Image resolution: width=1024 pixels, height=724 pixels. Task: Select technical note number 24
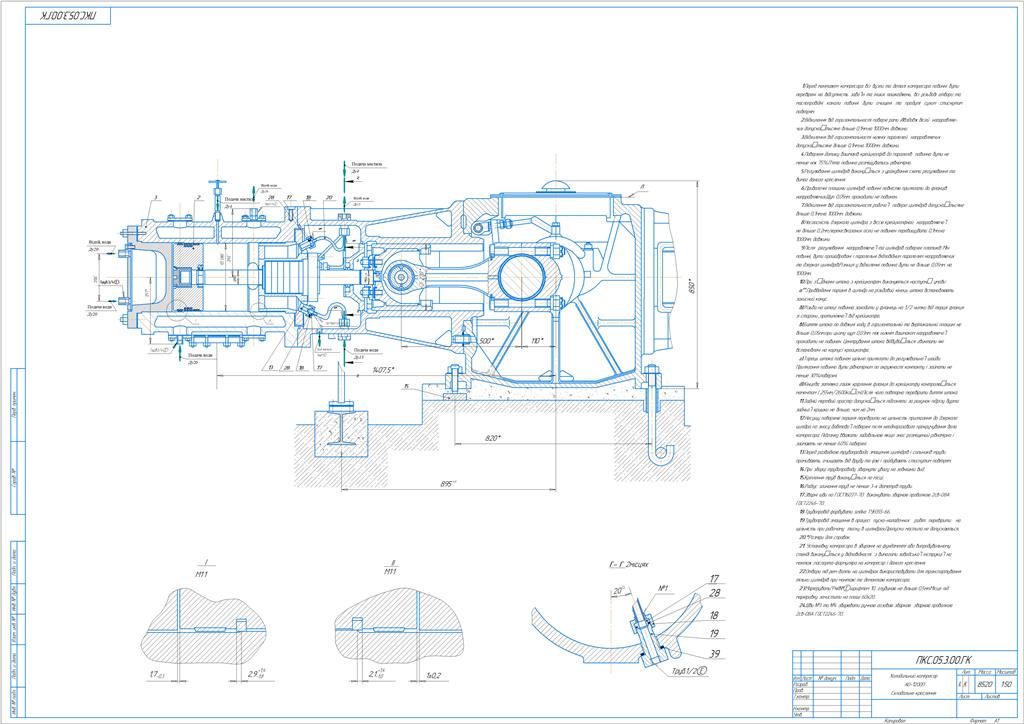(x=874, y=609)
